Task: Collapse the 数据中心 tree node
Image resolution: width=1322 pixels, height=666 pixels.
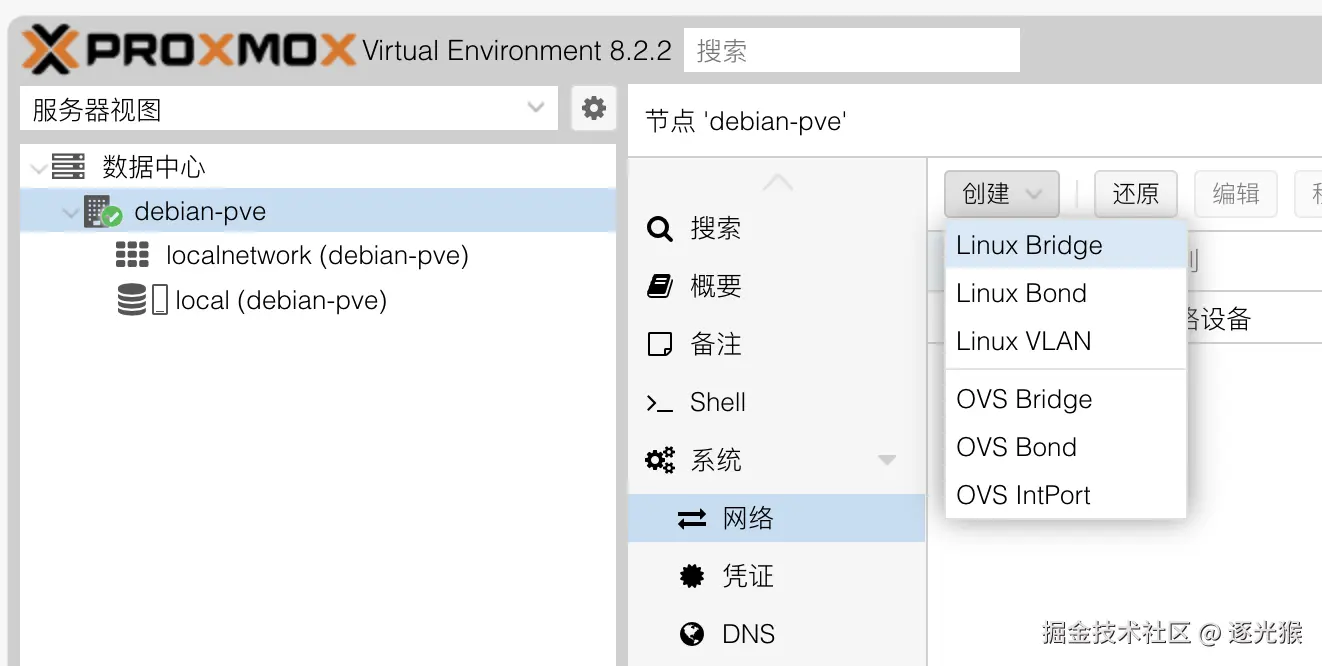Action: [39, 168]
